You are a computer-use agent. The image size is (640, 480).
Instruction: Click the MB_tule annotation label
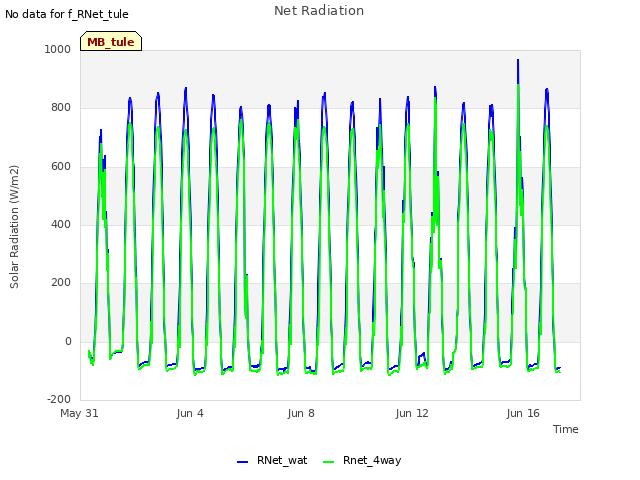pyautogui.click(x=111, y=41)
